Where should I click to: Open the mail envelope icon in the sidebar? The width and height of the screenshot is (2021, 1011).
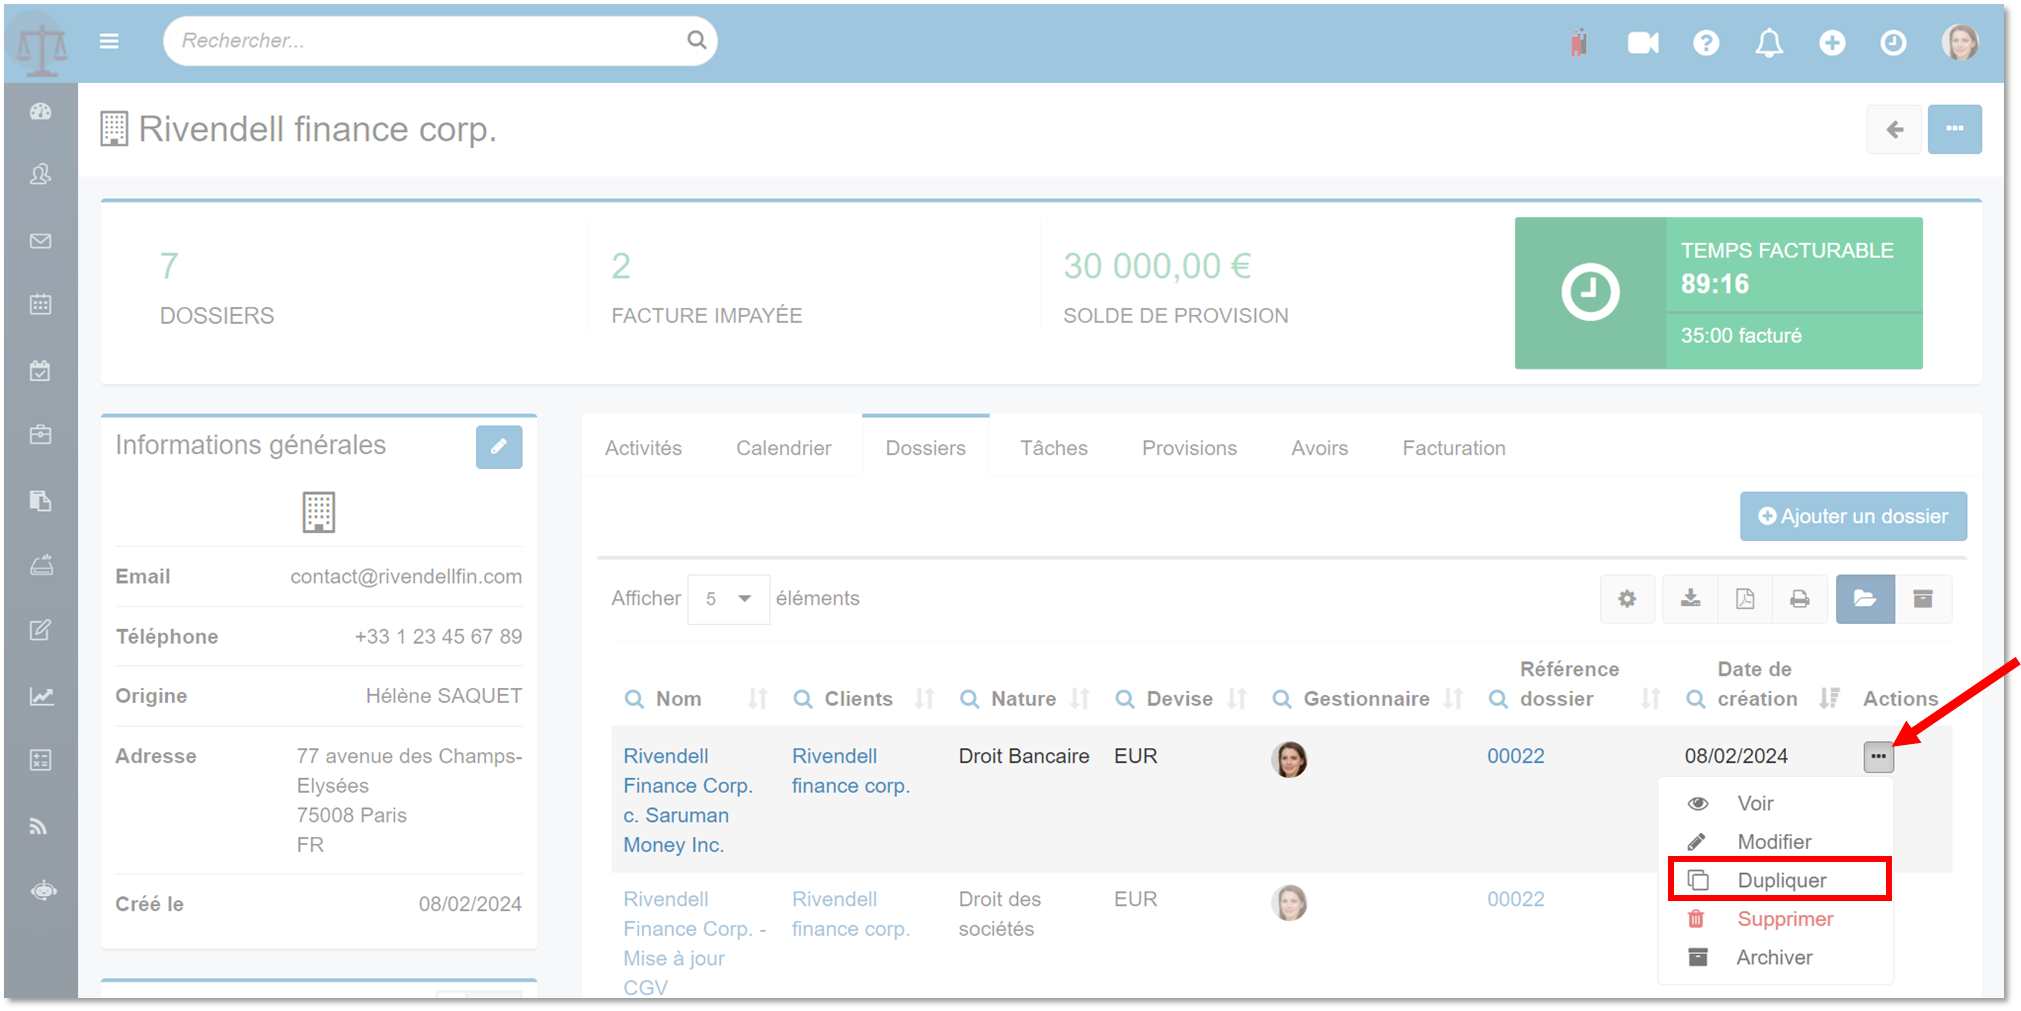click(x=41, y=241)
